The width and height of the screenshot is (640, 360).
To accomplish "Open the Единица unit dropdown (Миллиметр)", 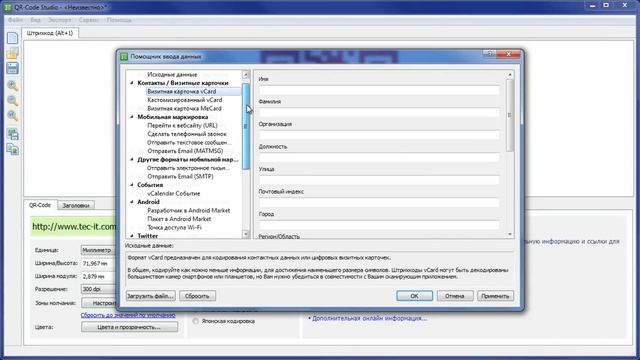I will pyautogui.click(x=98, y=250).
